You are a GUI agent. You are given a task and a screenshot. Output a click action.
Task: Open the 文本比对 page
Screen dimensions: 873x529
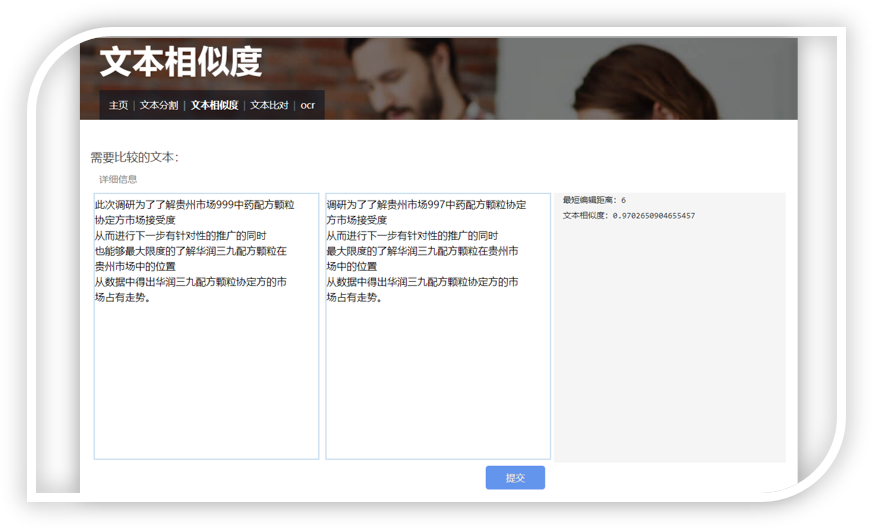point(269,105)
